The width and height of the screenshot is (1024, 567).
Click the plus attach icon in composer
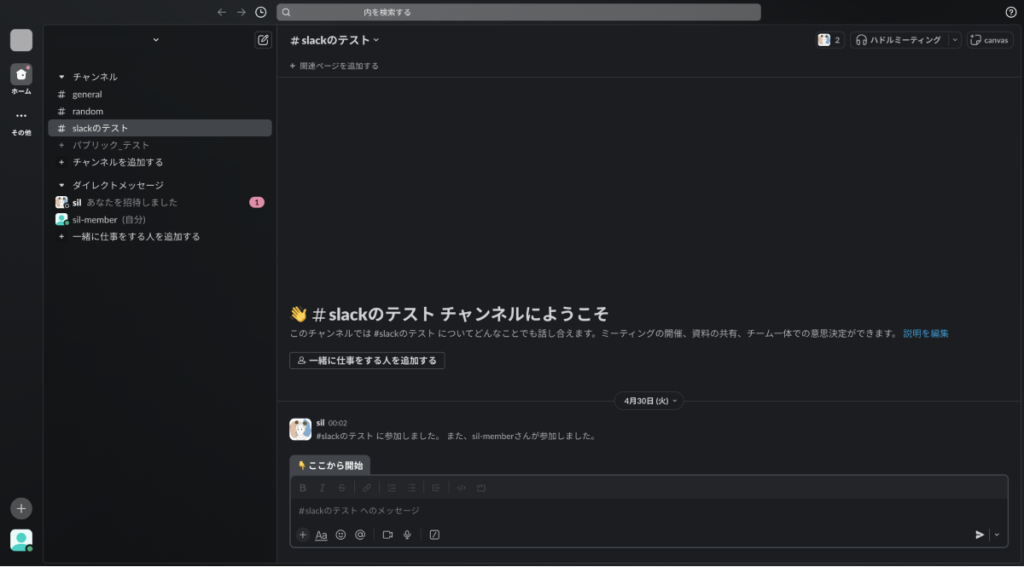(303, 535)
